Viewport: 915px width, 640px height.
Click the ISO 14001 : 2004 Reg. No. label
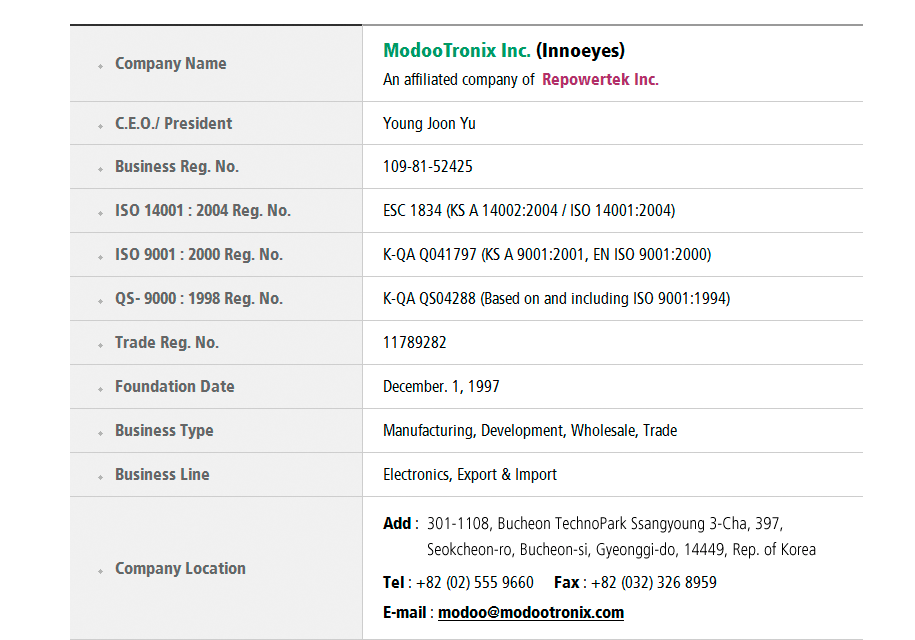click(202, 211)
